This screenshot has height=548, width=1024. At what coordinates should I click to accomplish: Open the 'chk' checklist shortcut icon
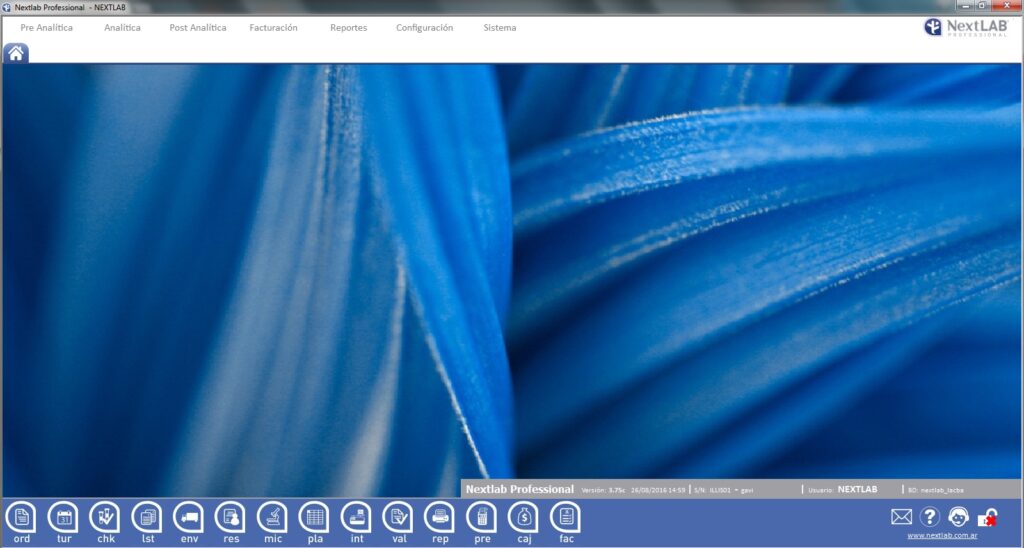click(x=105, y=518)
